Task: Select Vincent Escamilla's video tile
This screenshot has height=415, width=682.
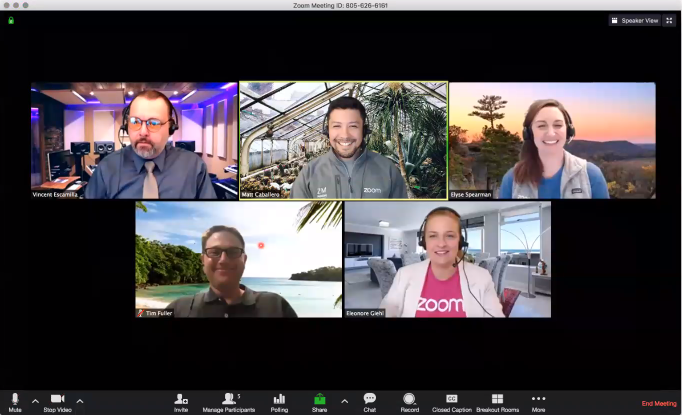Action: click(x=134, y=141)
